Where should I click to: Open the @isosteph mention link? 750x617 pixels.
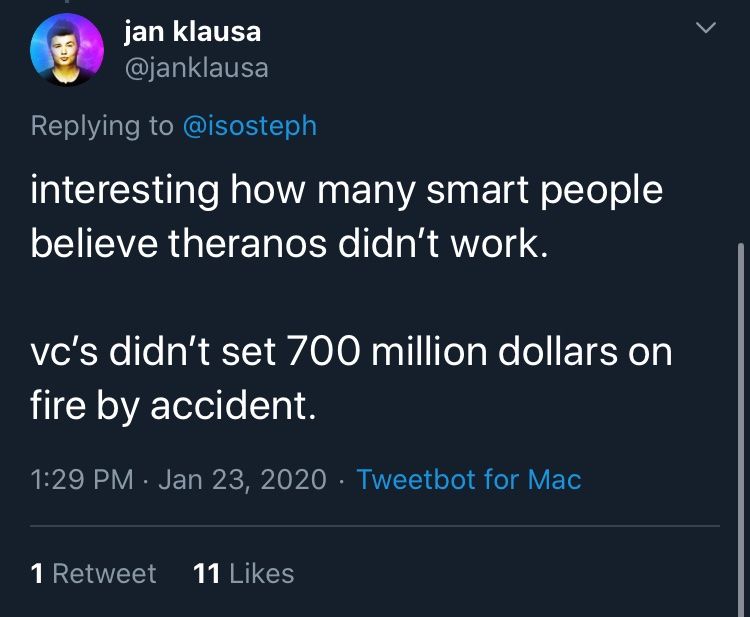tap(250, 127)
